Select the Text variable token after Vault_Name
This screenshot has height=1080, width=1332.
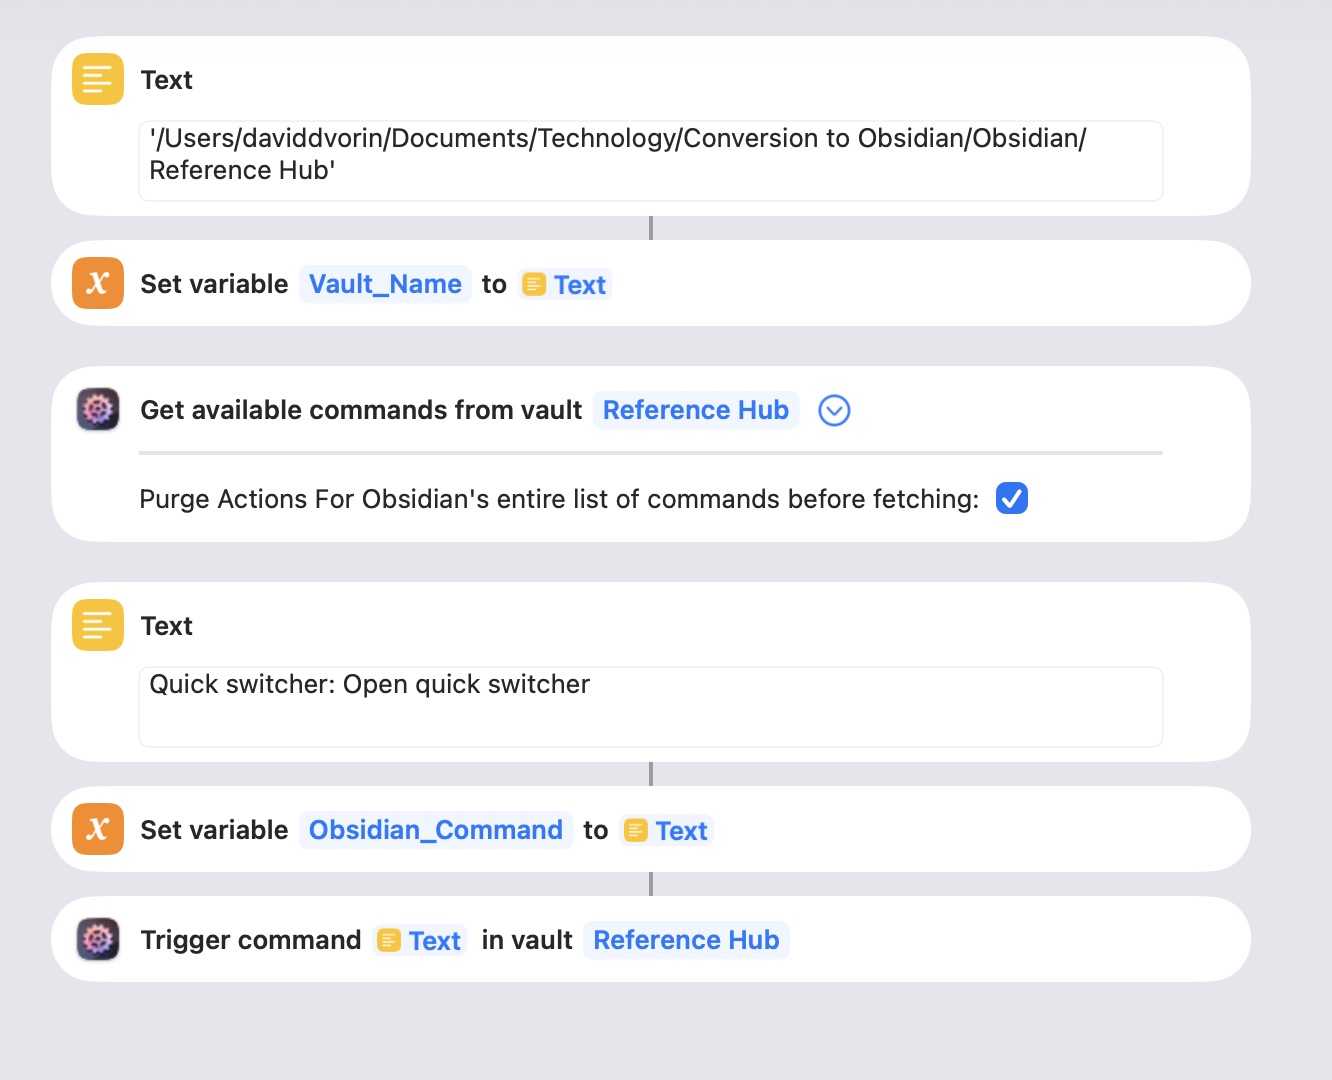click(566, 285)
